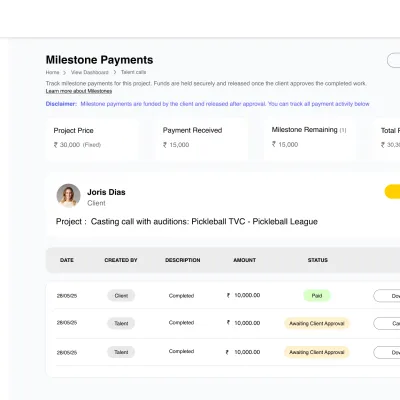The image size is (400, 400).
Task: Click the first row action button
Action: pyautogui.click(x=387, y=296)
